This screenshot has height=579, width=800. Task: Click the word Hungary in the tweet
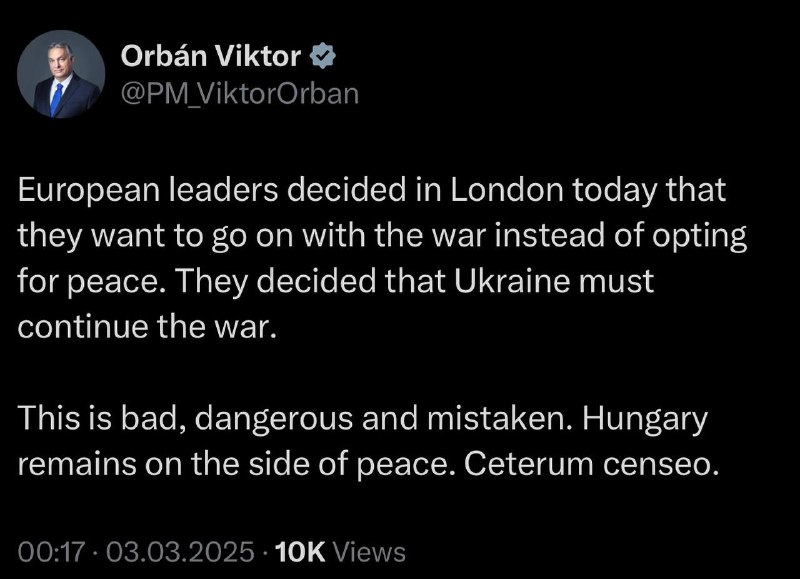645,421
